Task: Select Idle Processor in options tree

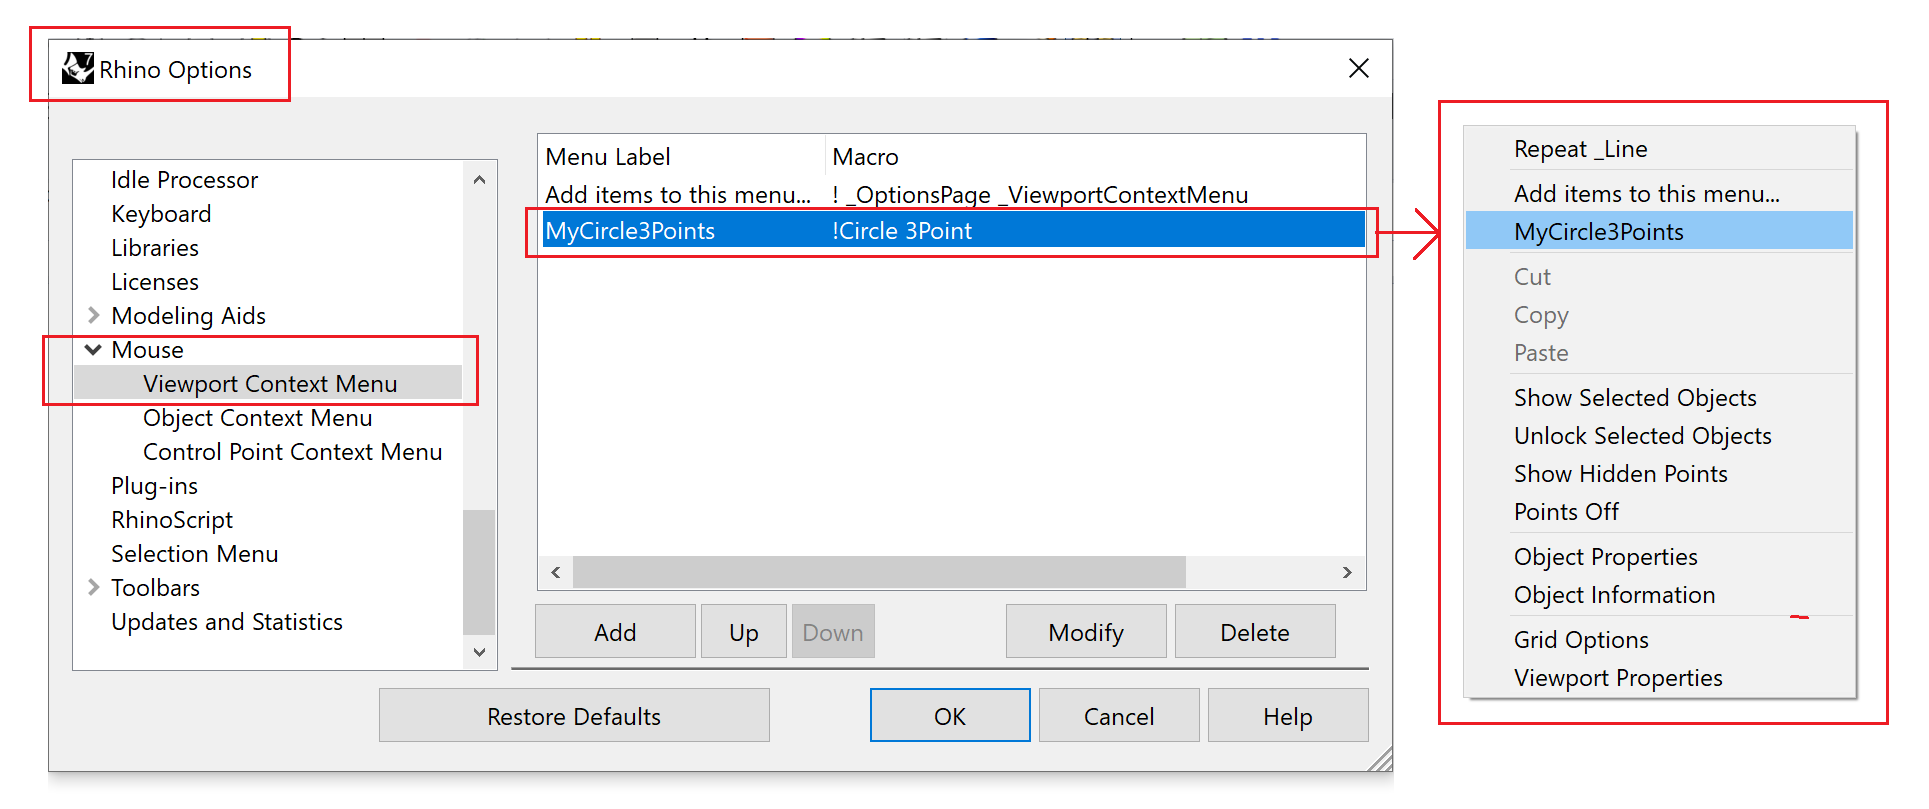Action: tap(185, 180)
